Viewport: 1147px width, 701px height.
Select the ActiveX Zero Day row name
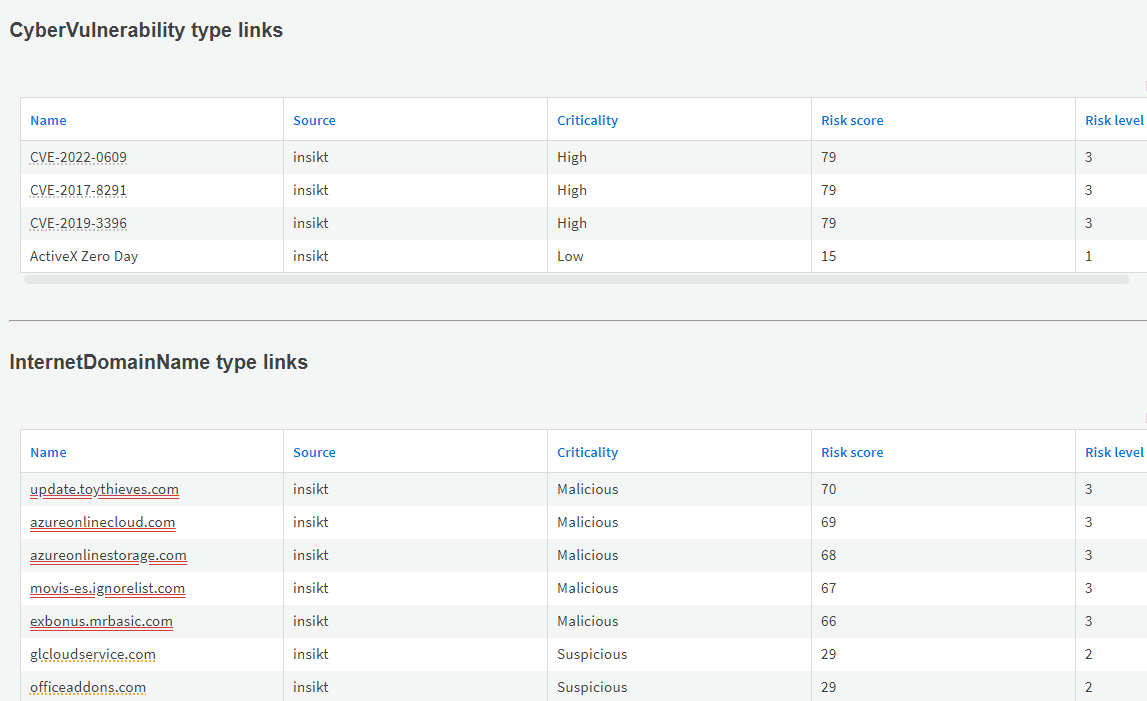point(84,256)
